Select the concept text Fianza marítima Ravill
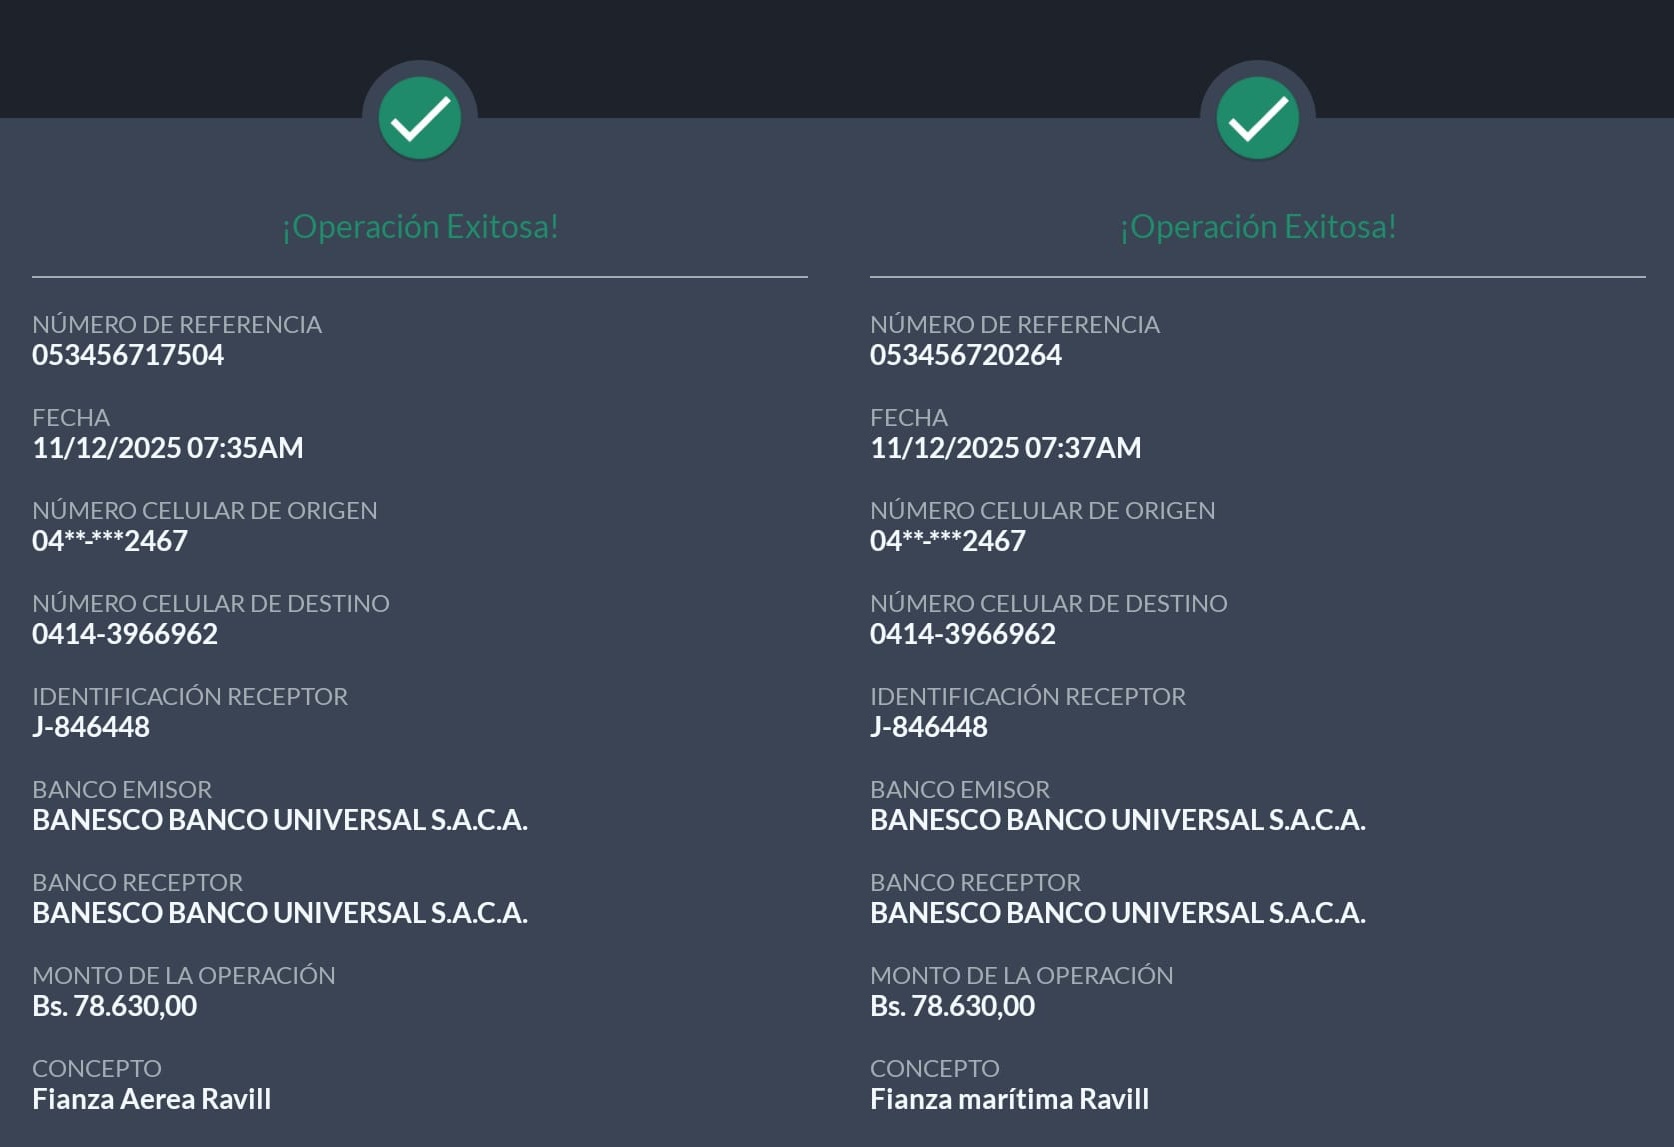 [x=1010, y=1099]
